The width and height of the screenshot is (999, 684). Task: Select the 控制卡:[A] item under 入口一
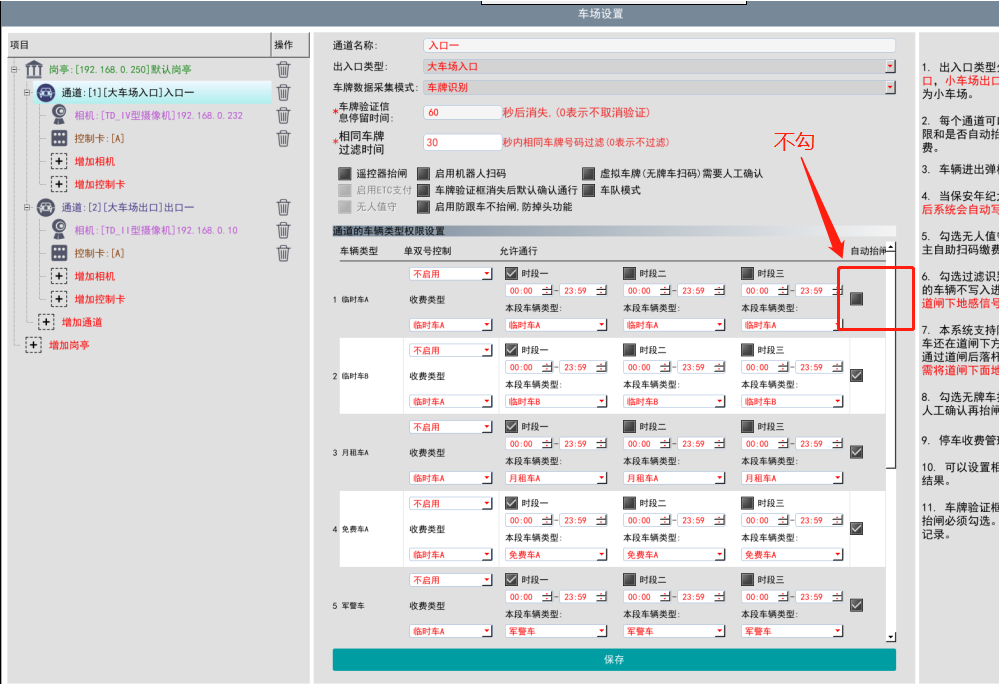click(99, 139)
